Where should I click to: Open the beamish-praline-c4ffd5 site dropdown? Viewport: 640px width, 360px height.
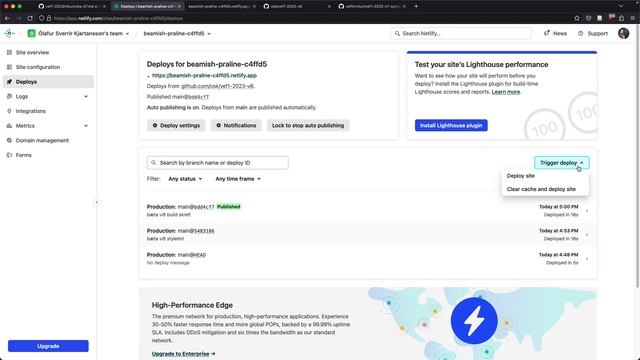coord(177,33)
